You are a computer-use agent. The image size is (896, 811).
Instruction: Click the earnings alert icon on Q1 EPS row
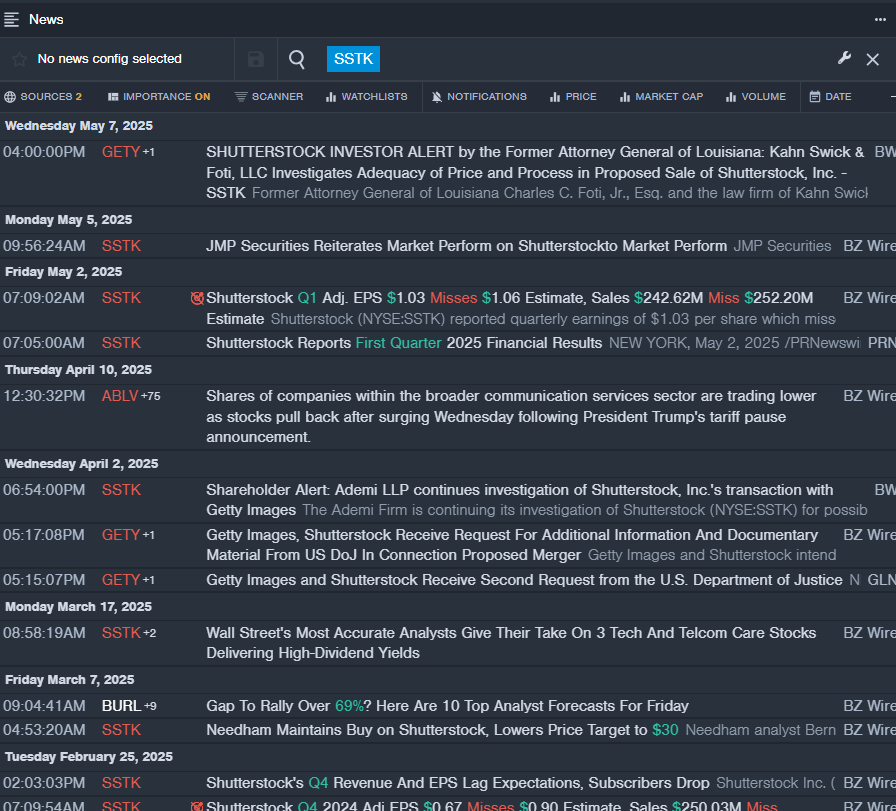pyautogui.click(x=197, y=298)
